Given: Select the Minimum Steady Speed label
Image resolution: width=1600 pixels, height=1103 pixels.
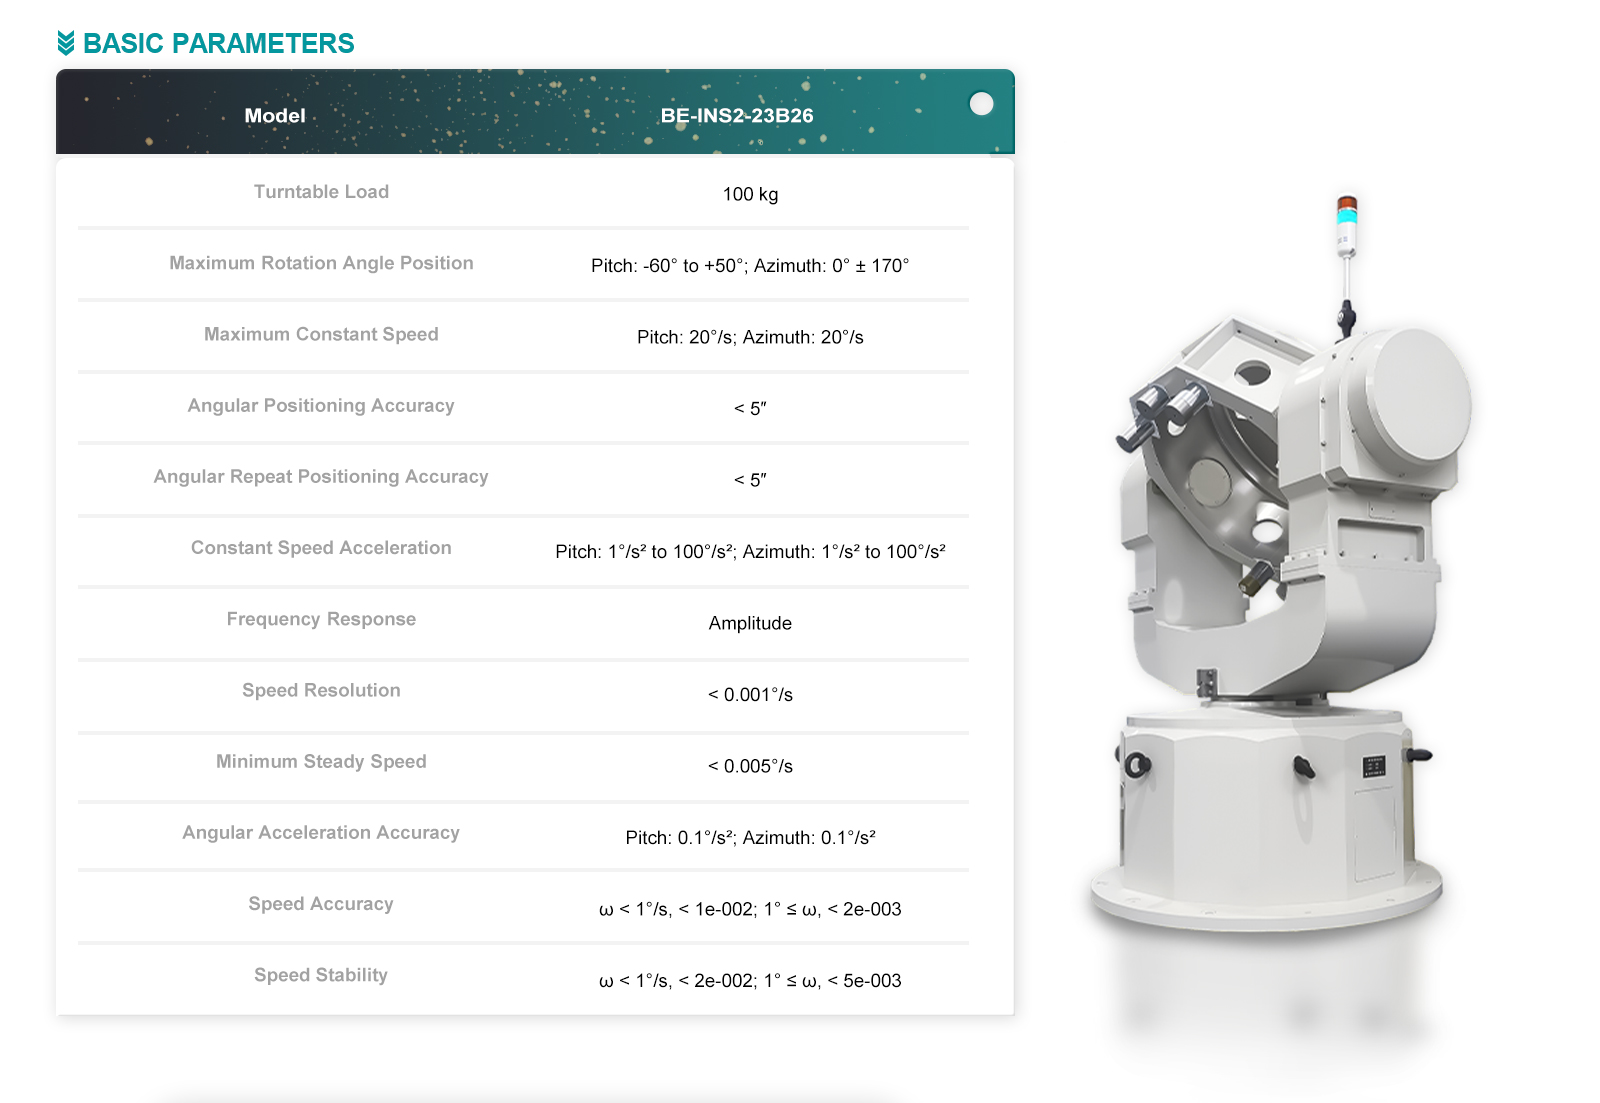Looking at the screenshot, I should point(321,761).
